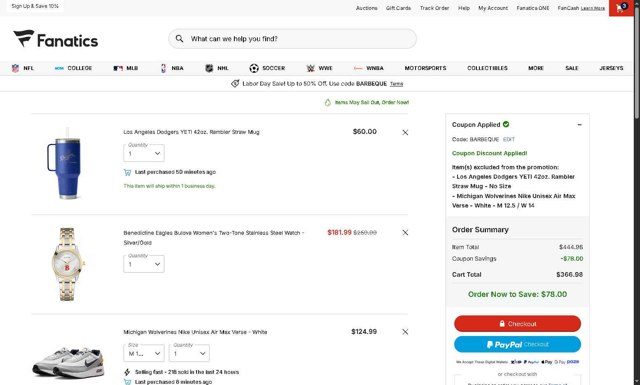The image size is (640, 385).
Task: Remove the Michigan Air Max Verse shoes
Action: click(405, 332)
